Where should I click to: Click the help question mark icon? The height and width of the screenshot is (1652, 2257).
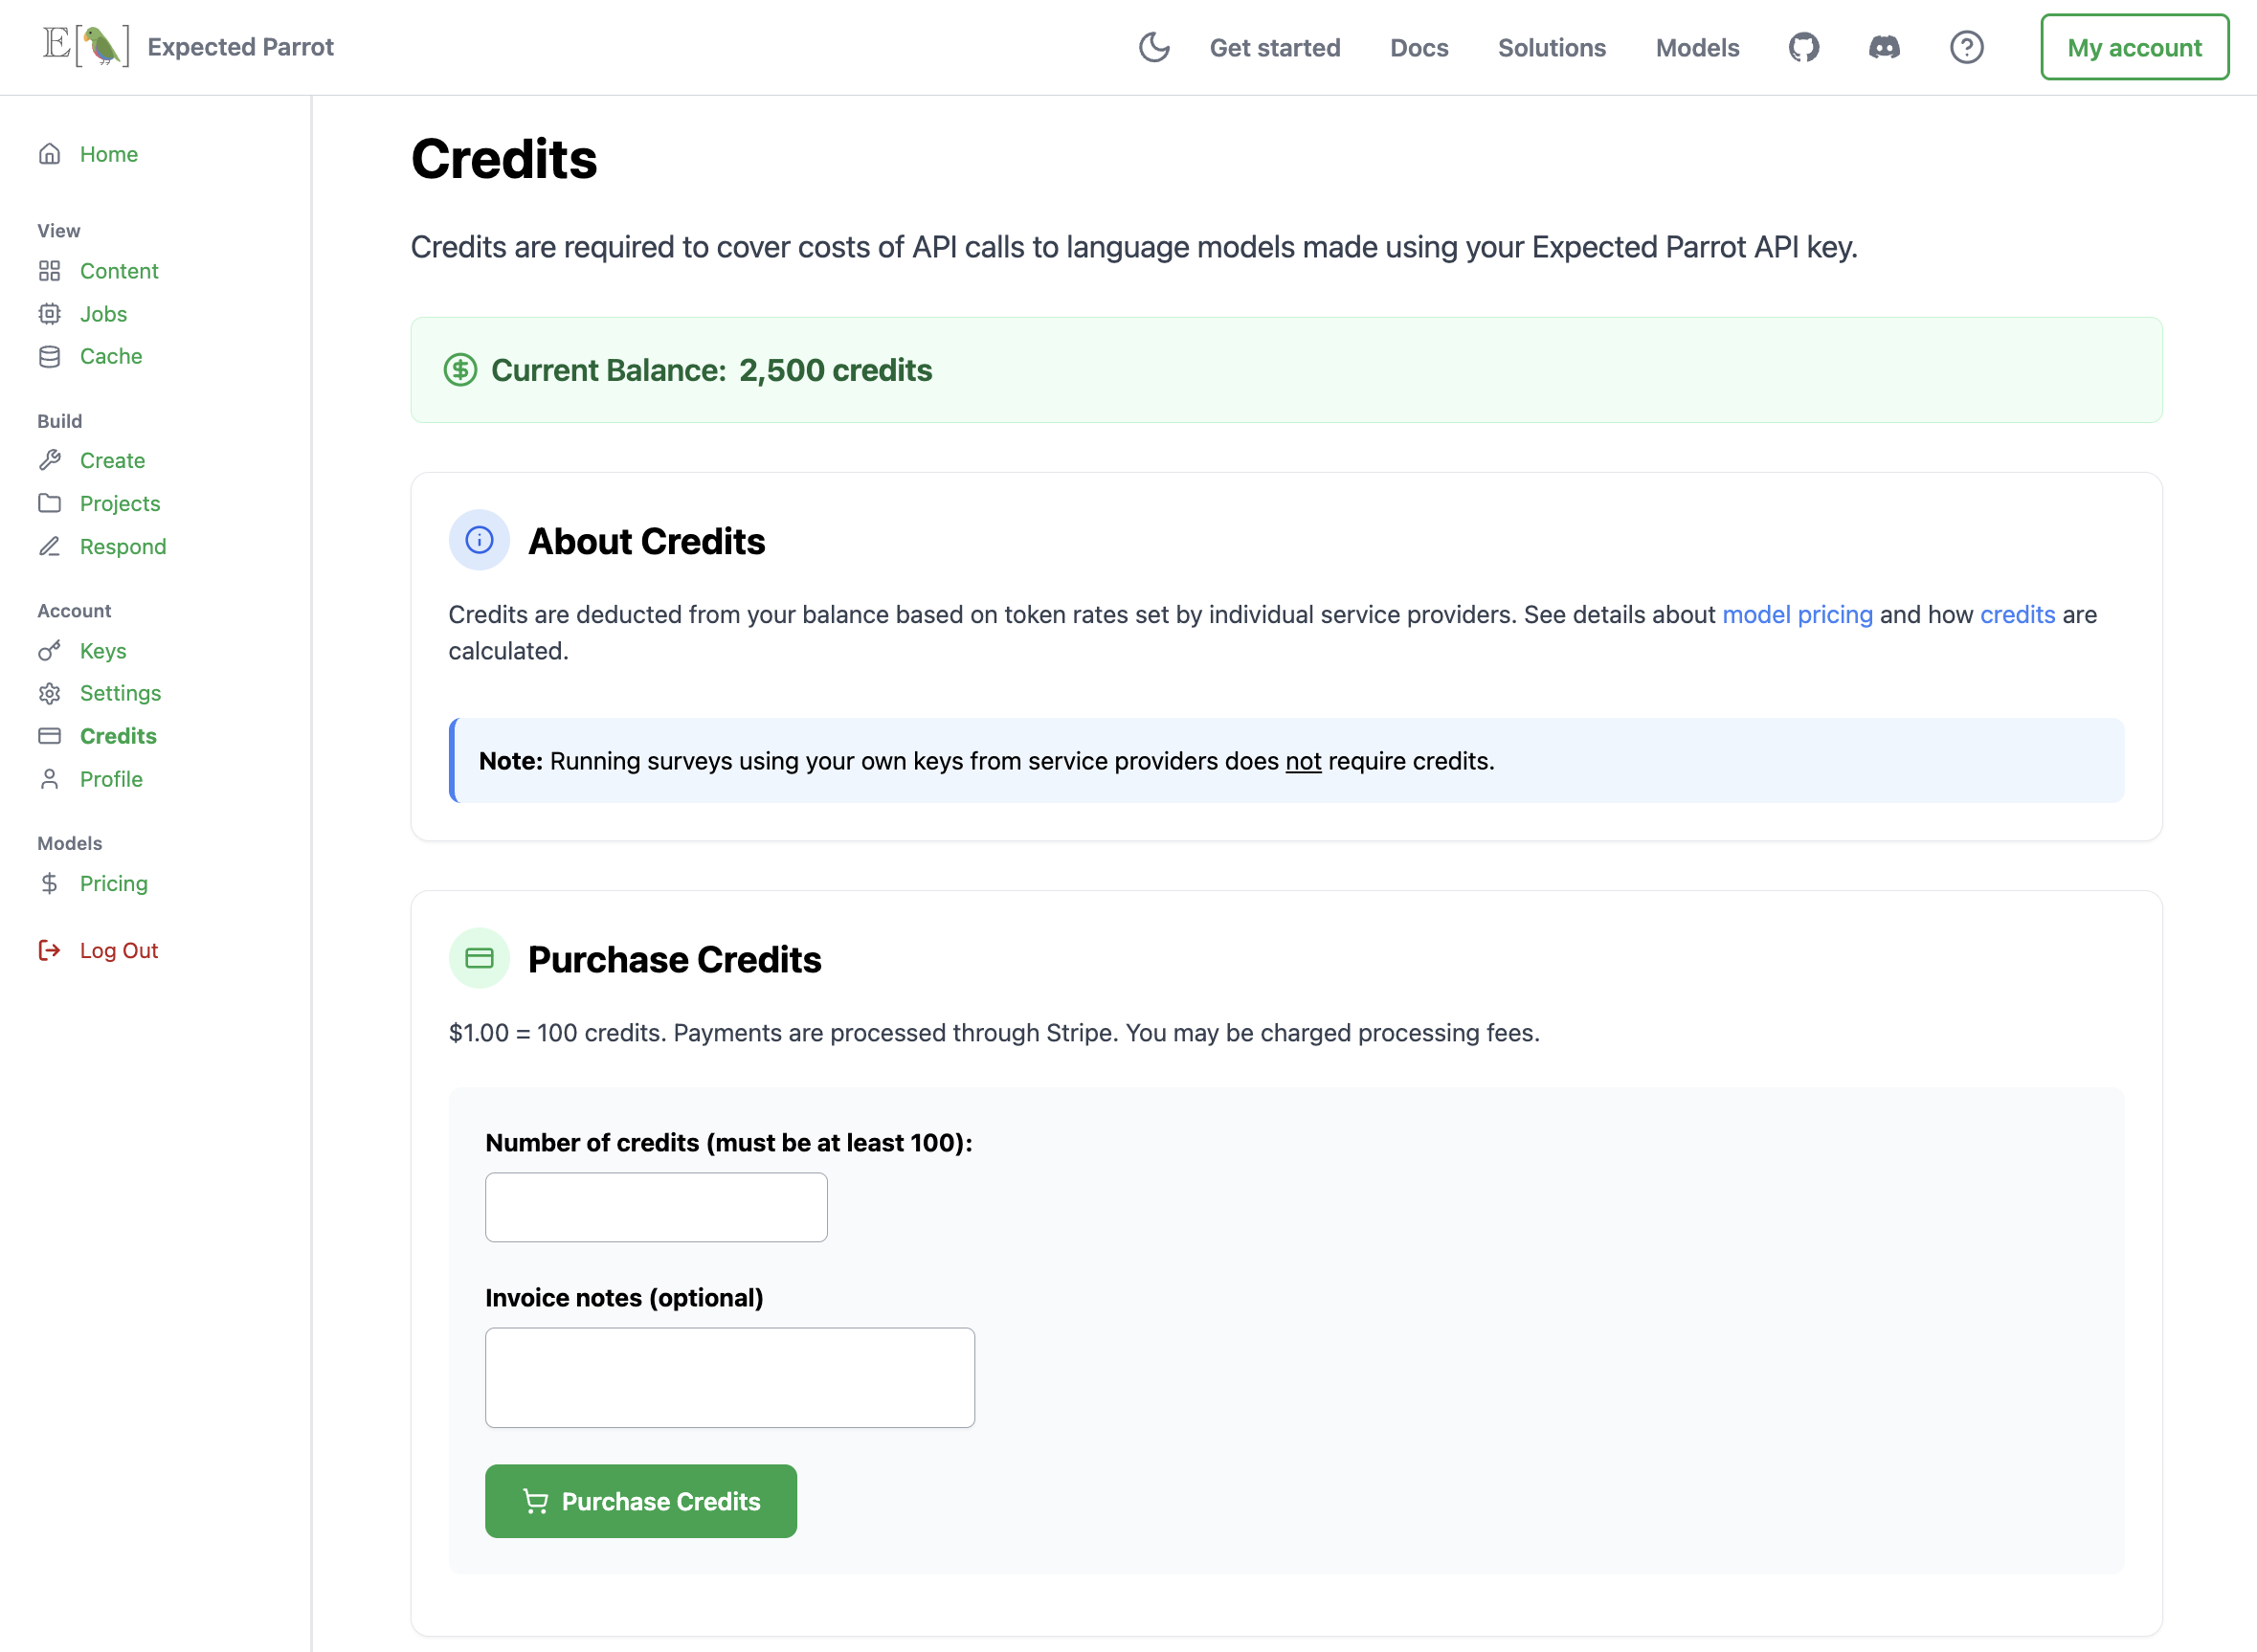click(x=1966, y=47)
